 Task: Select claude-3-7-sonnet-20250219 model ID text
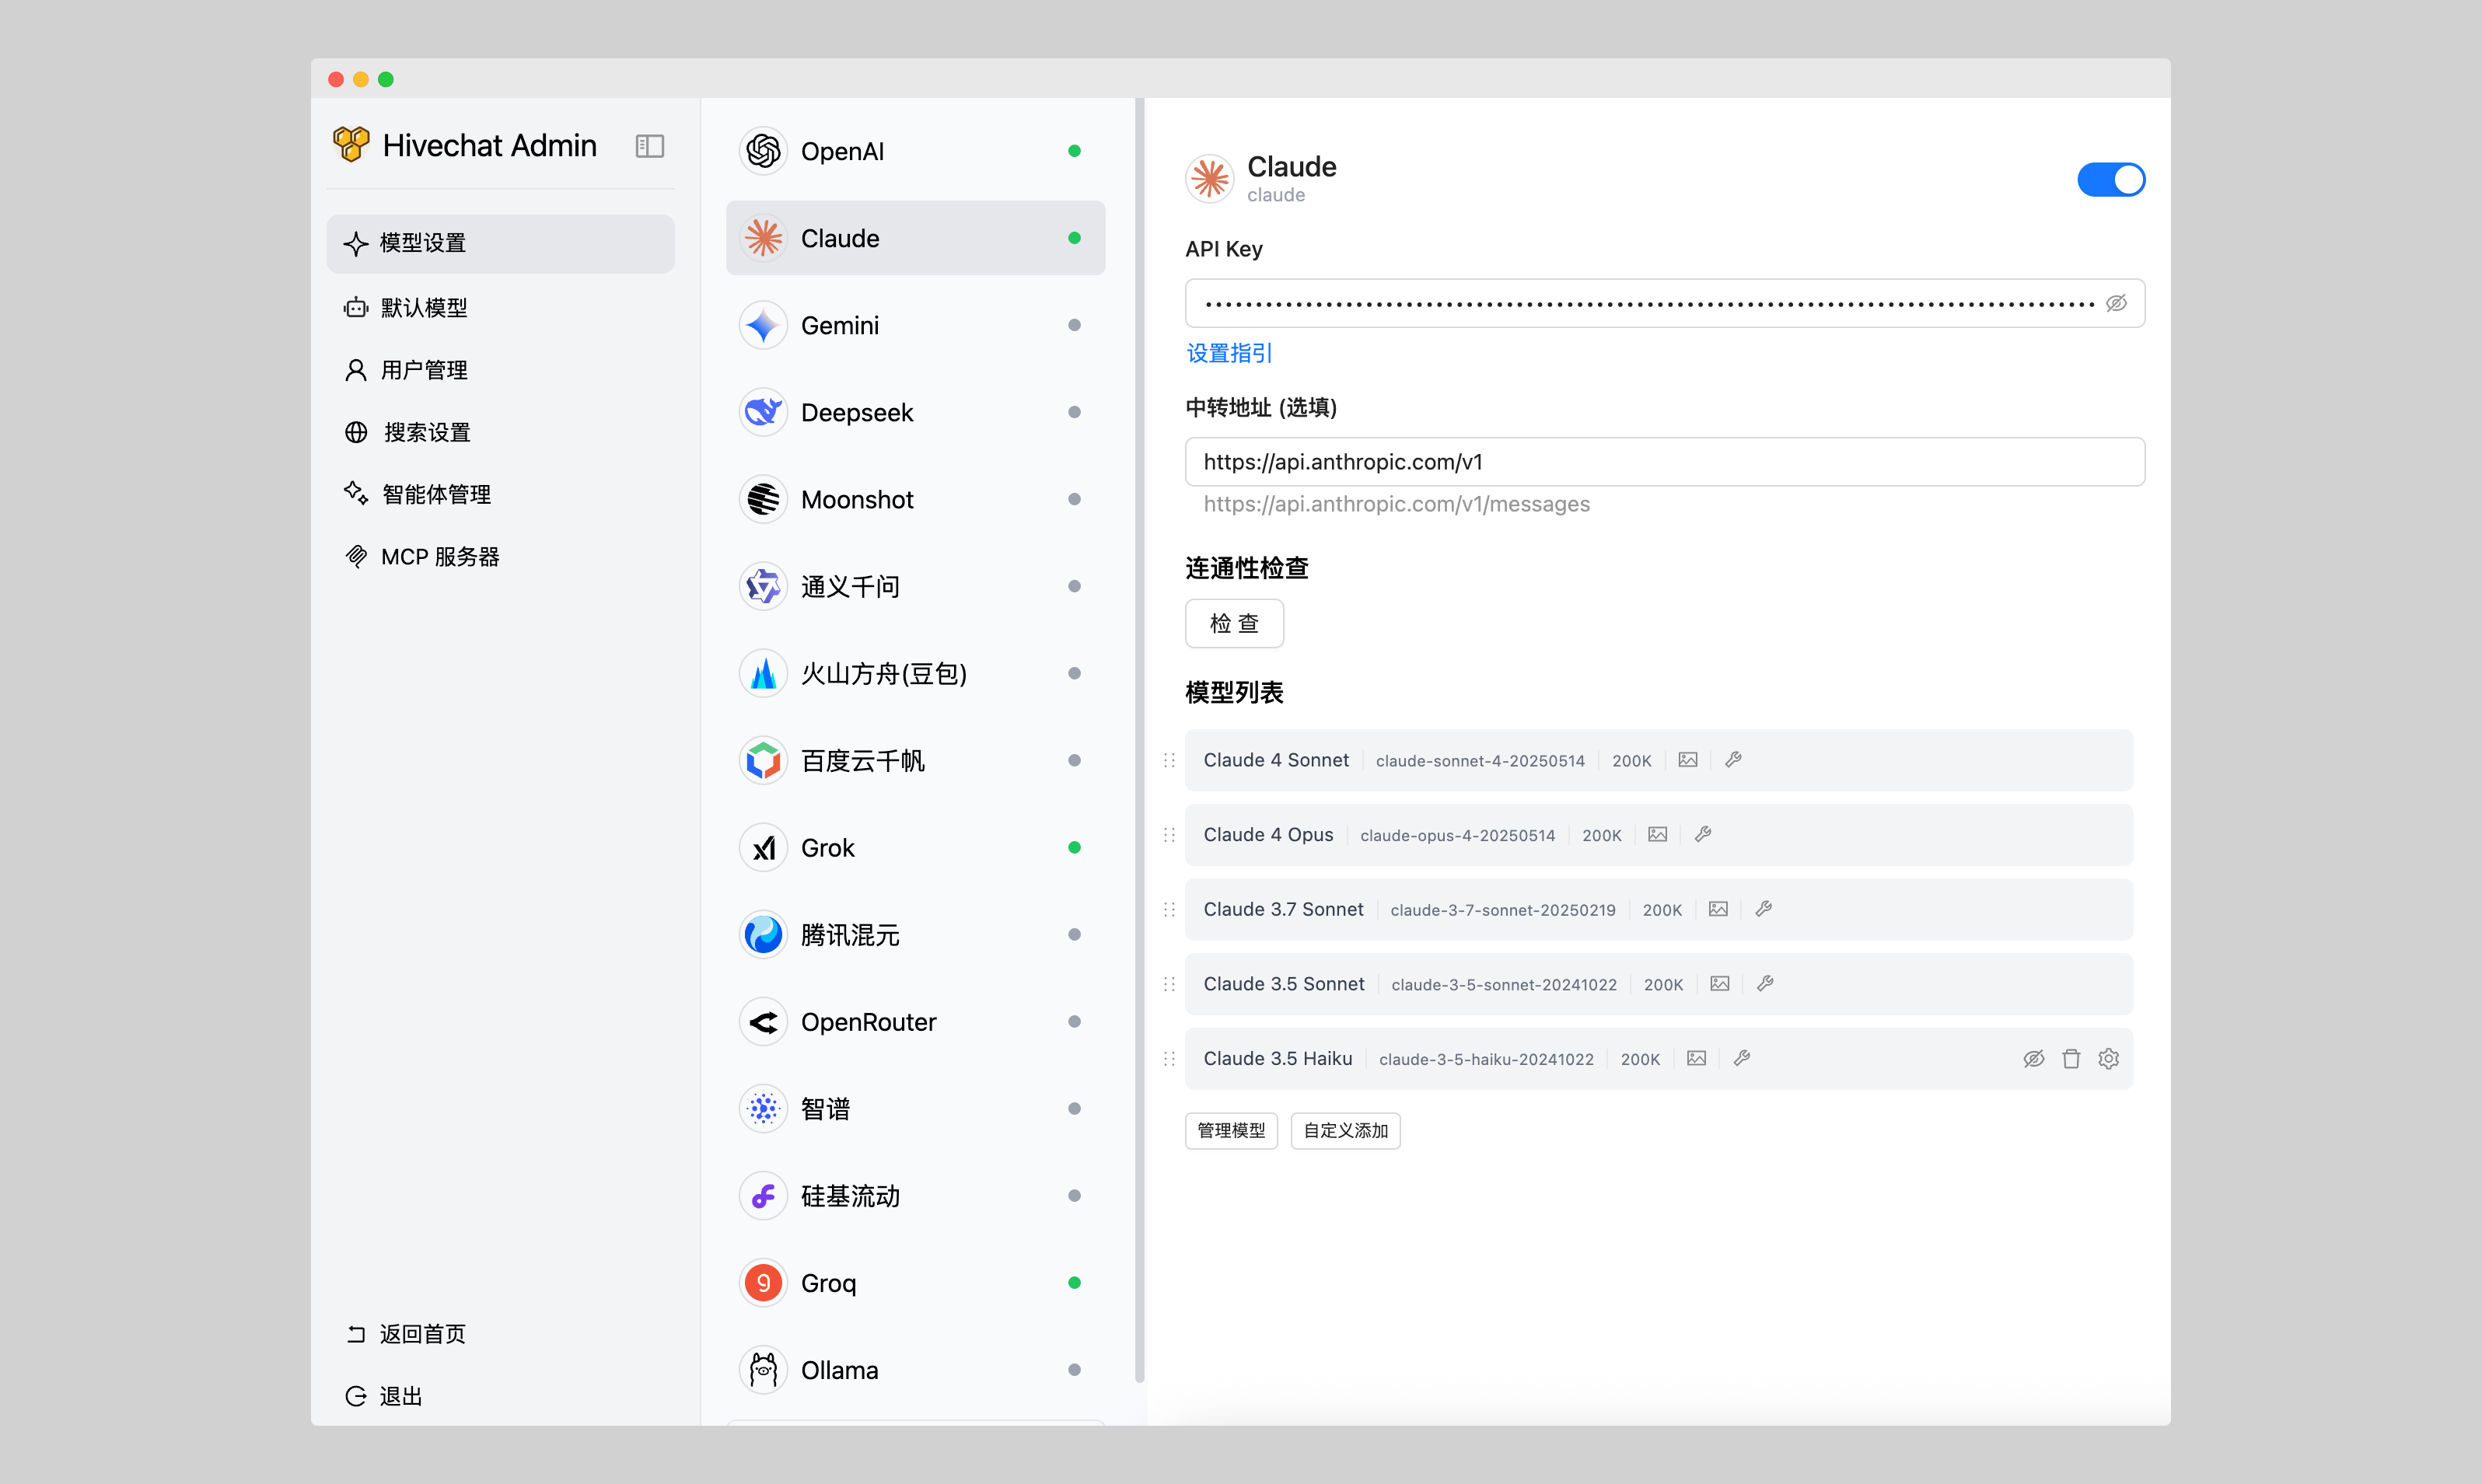[1503, 910]
